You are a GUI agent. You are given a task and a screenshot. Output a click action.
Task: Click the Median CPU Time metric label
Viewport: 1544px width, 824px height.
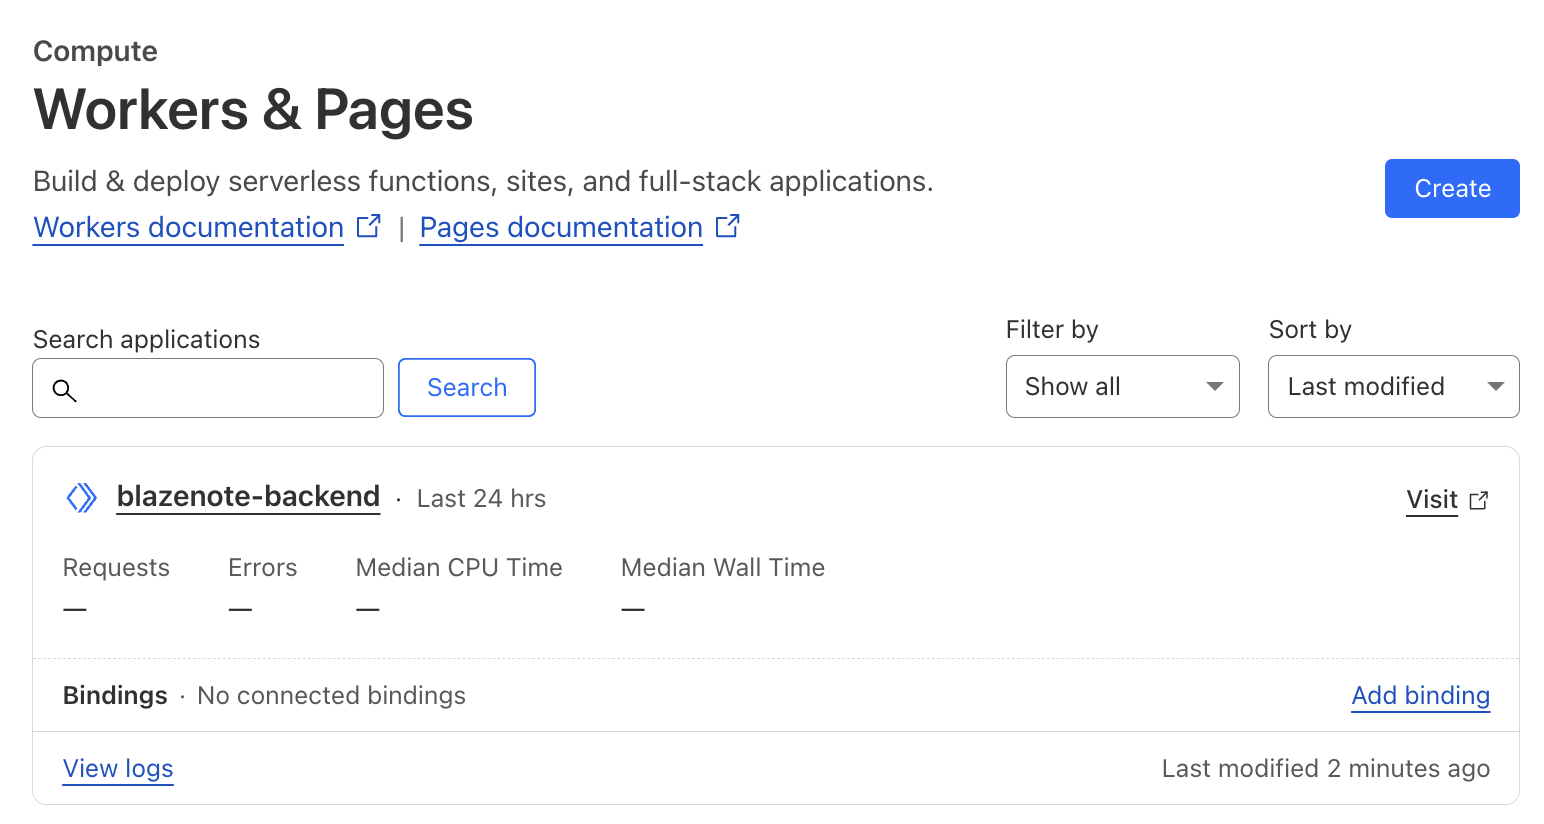(x=459, y=567)
